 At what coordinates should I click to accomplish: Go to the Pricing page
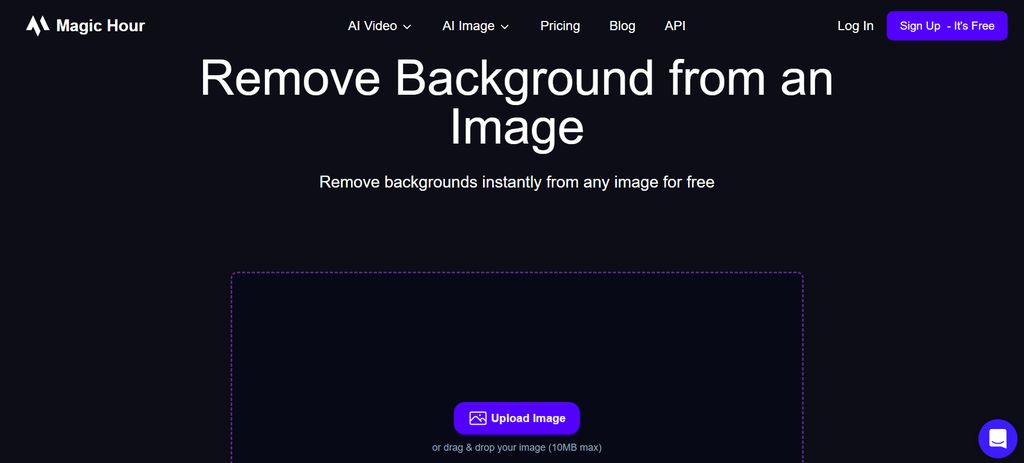(560, 26)
